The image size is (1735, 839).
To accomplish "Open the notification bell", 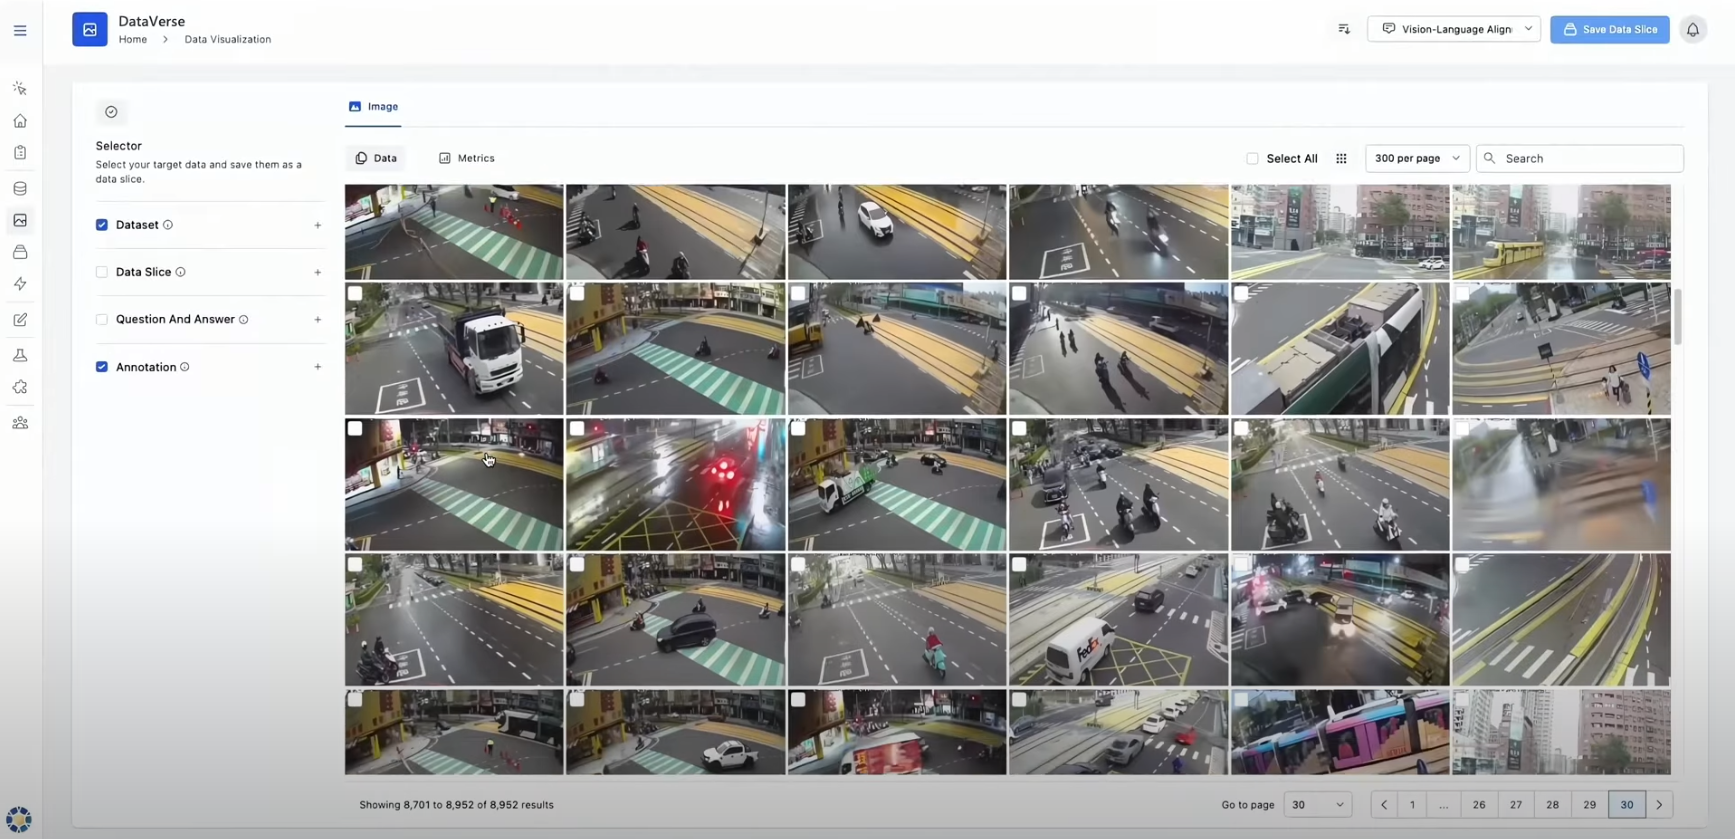I will [1692, 30].
